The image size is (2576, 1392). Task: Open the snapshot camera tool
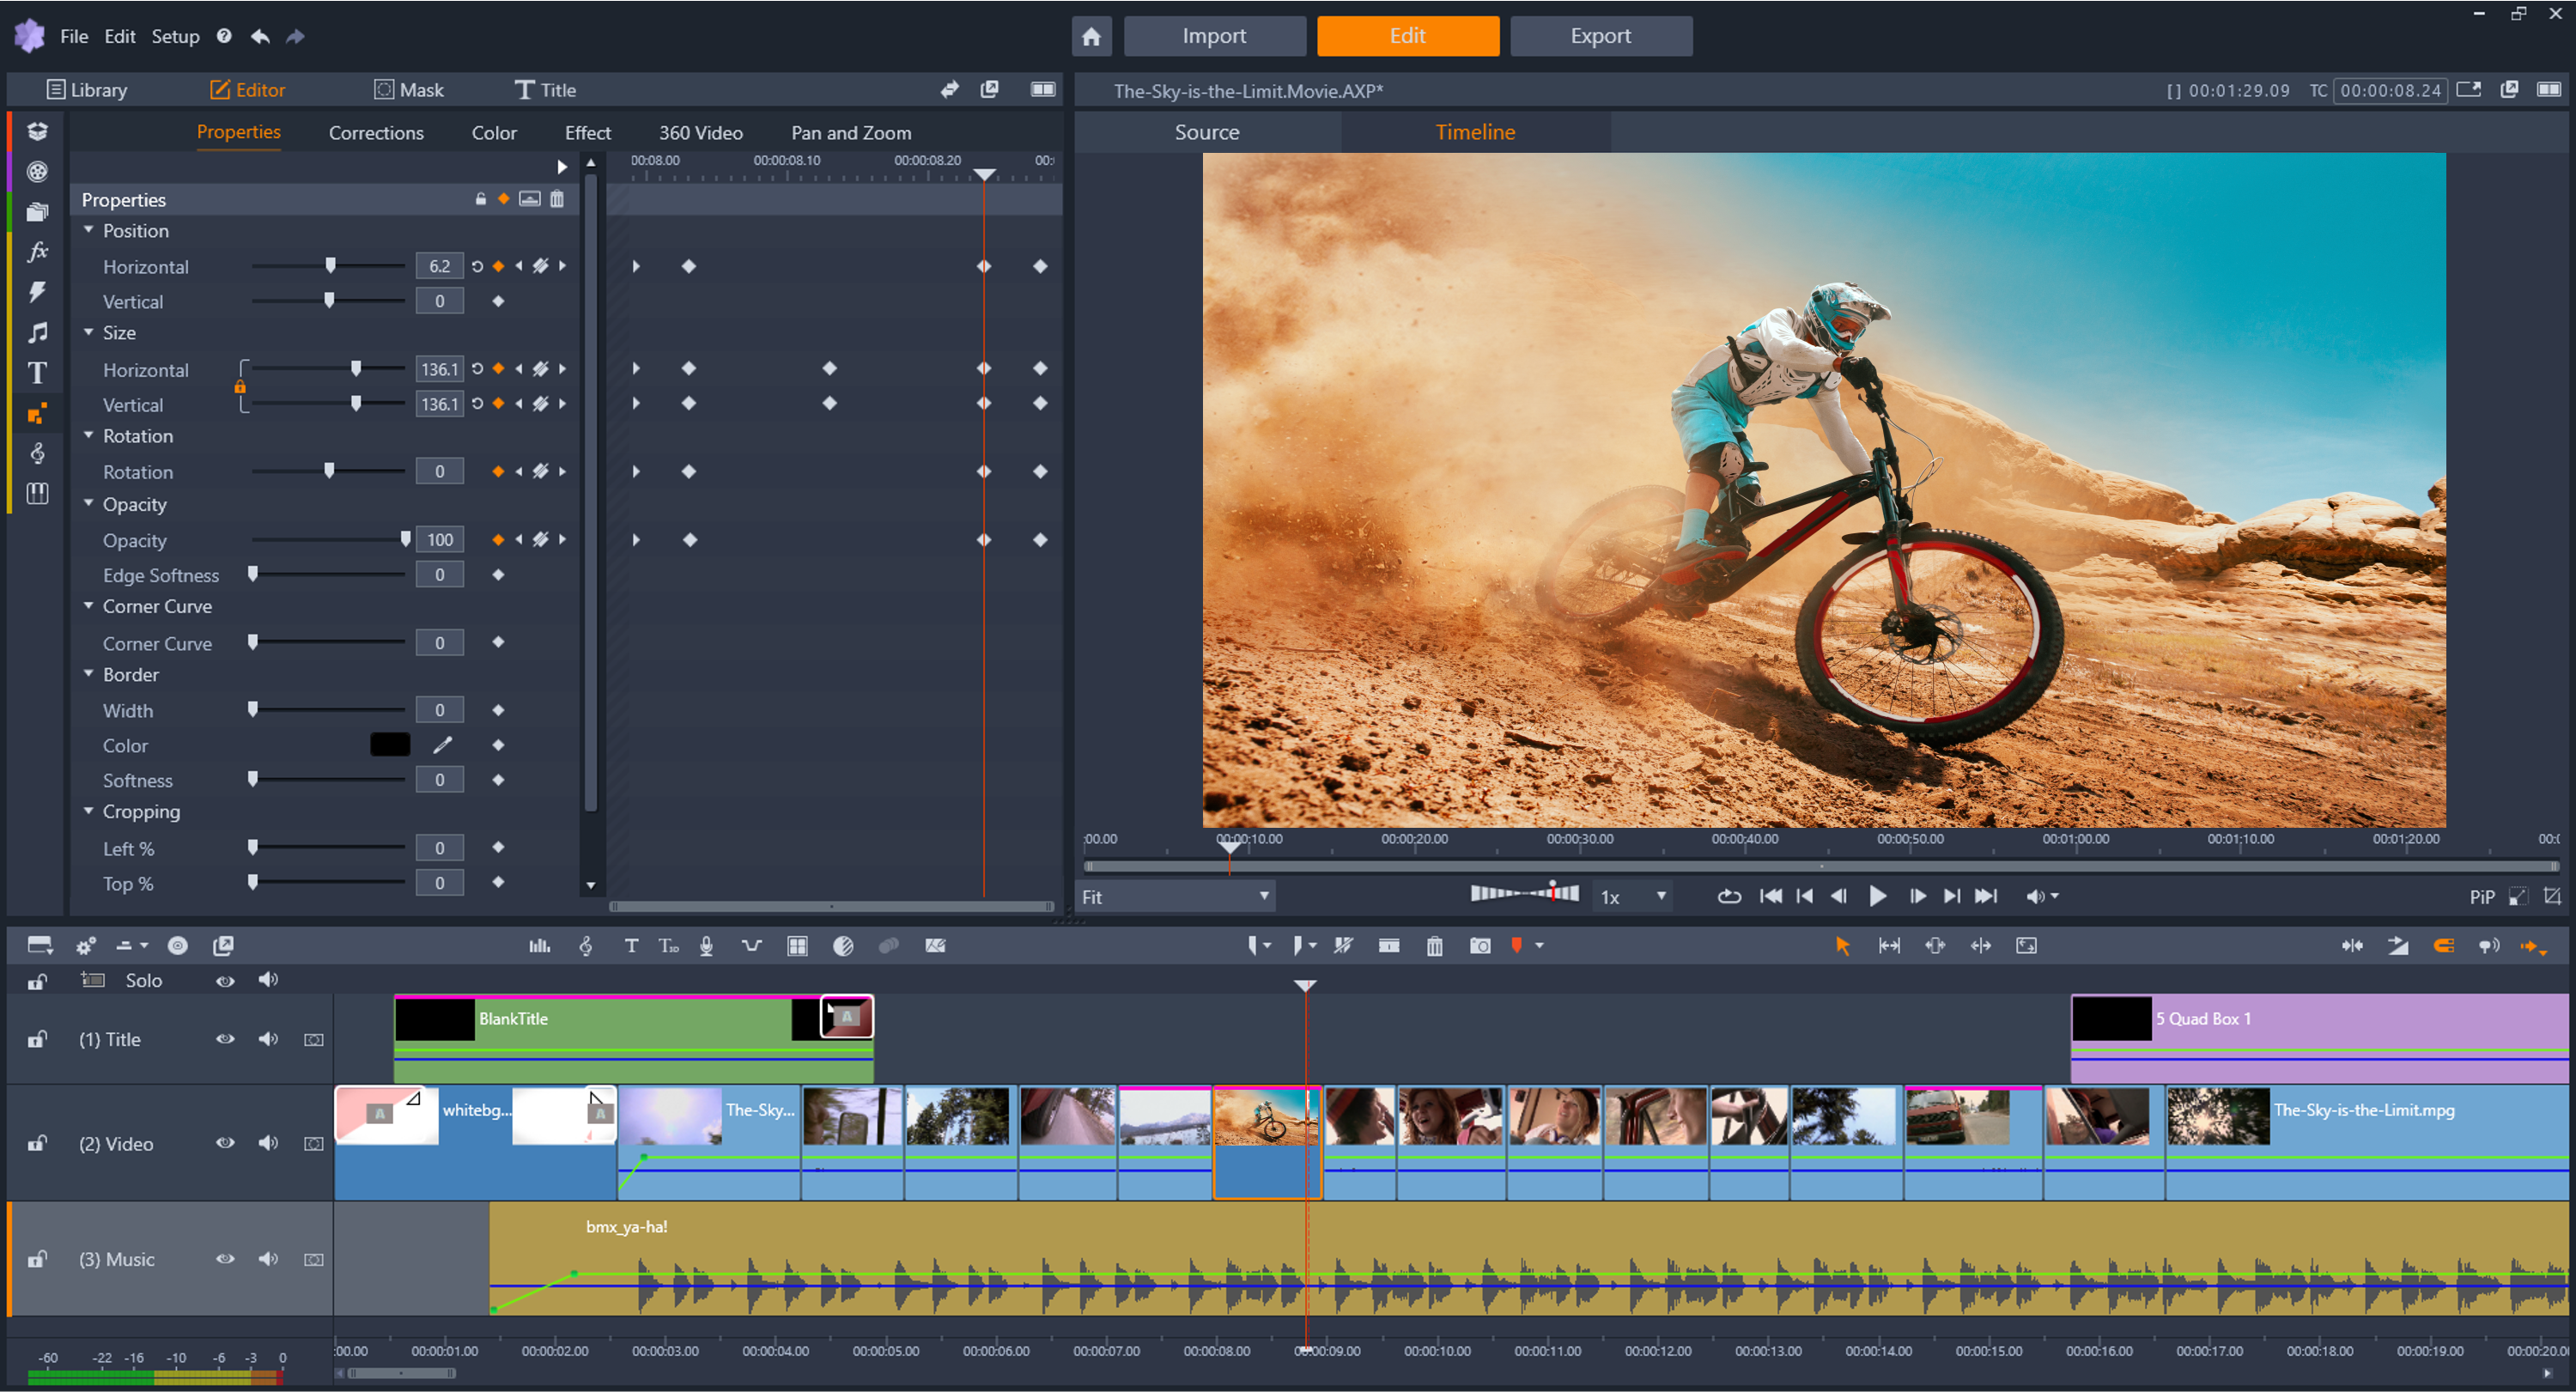tap(1480, 946)
